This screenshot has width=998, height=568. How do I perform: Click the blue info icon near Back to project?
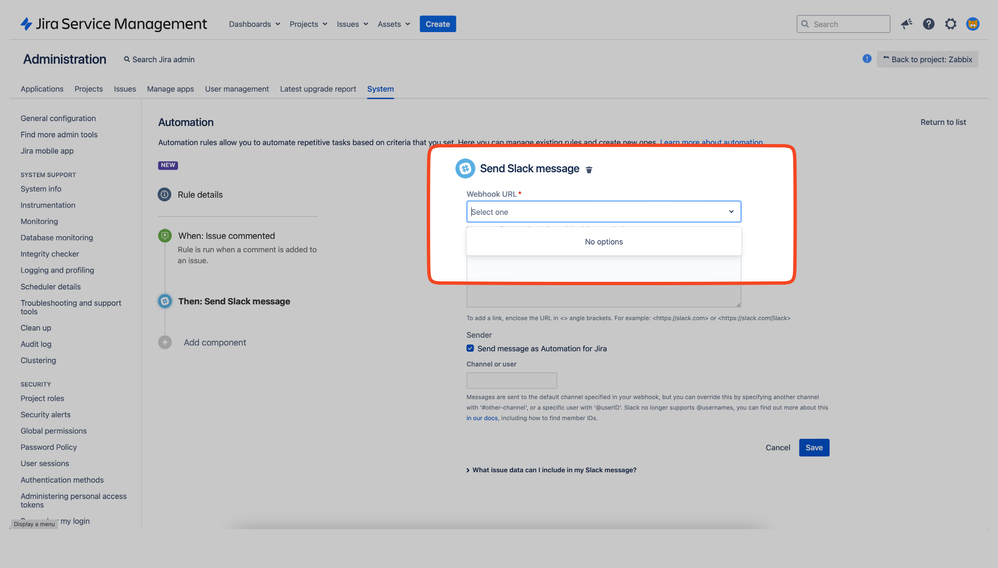867,59
